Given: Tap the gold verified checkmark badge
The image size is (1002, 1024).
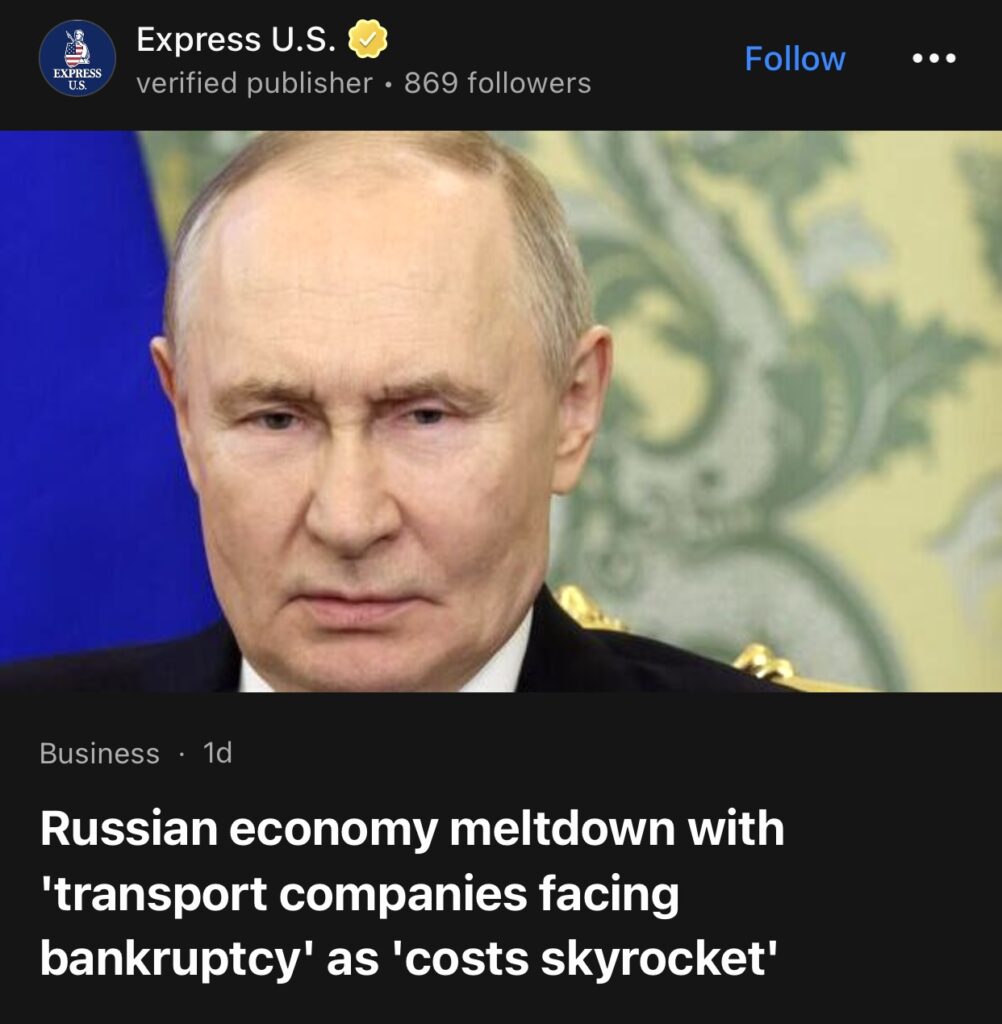Looking at the screenshot, I should (x=368, y=39).
